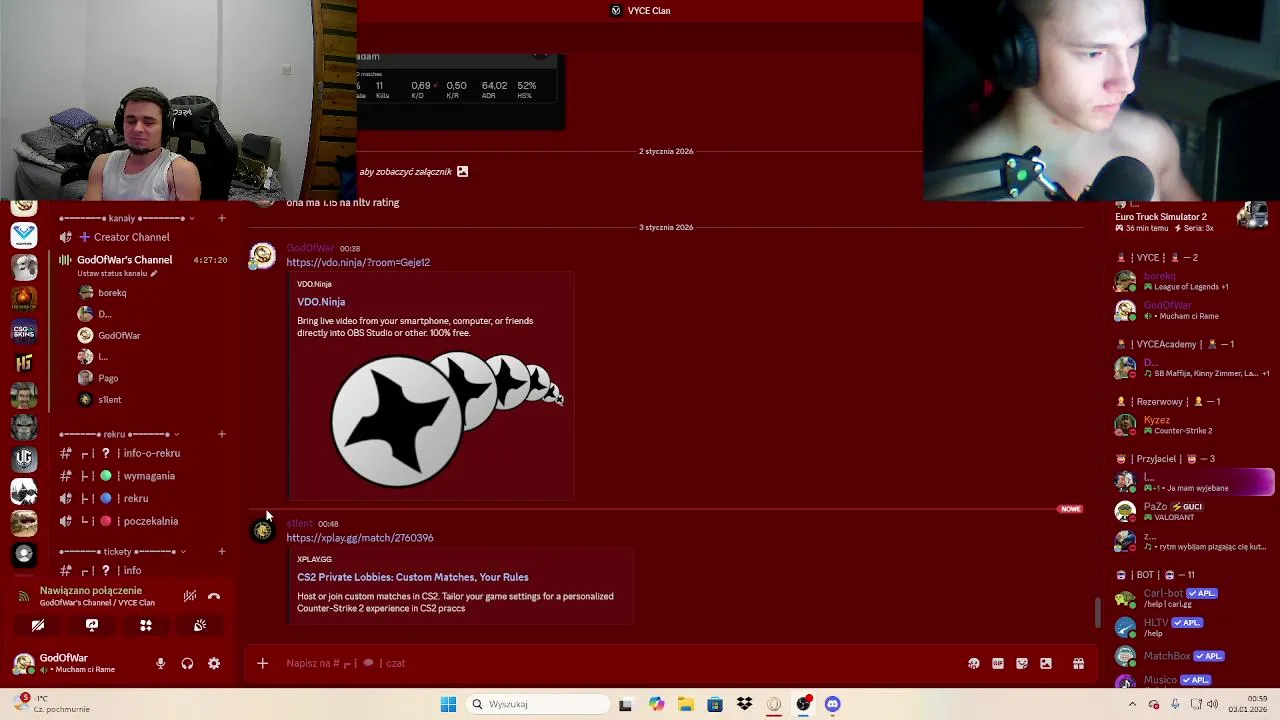Click s1lent's message avatar
This screenshot has width=1280, height=720.
click(x=262, y=531)
